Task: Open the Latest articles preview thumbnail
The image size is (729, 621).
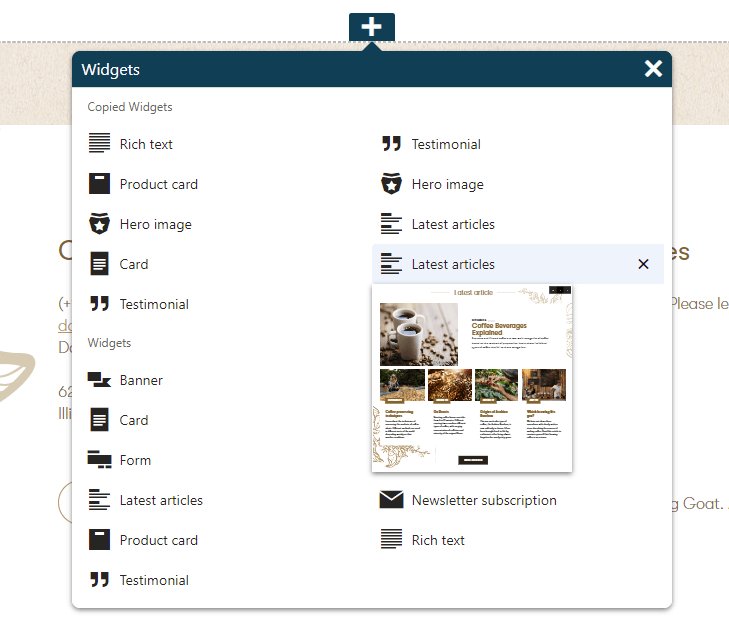Action: (472, 378)
